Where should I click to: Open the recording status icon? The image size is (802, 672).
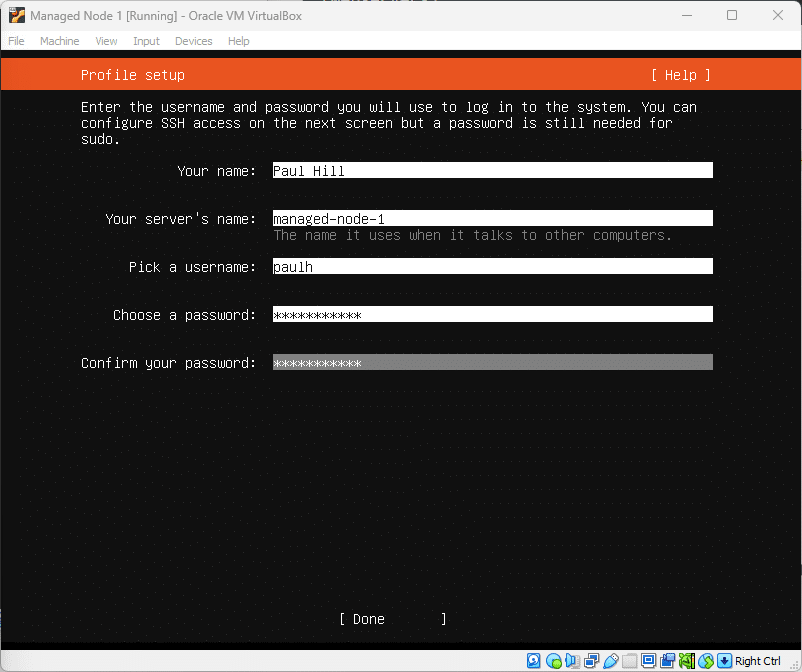tap(668, 661)
